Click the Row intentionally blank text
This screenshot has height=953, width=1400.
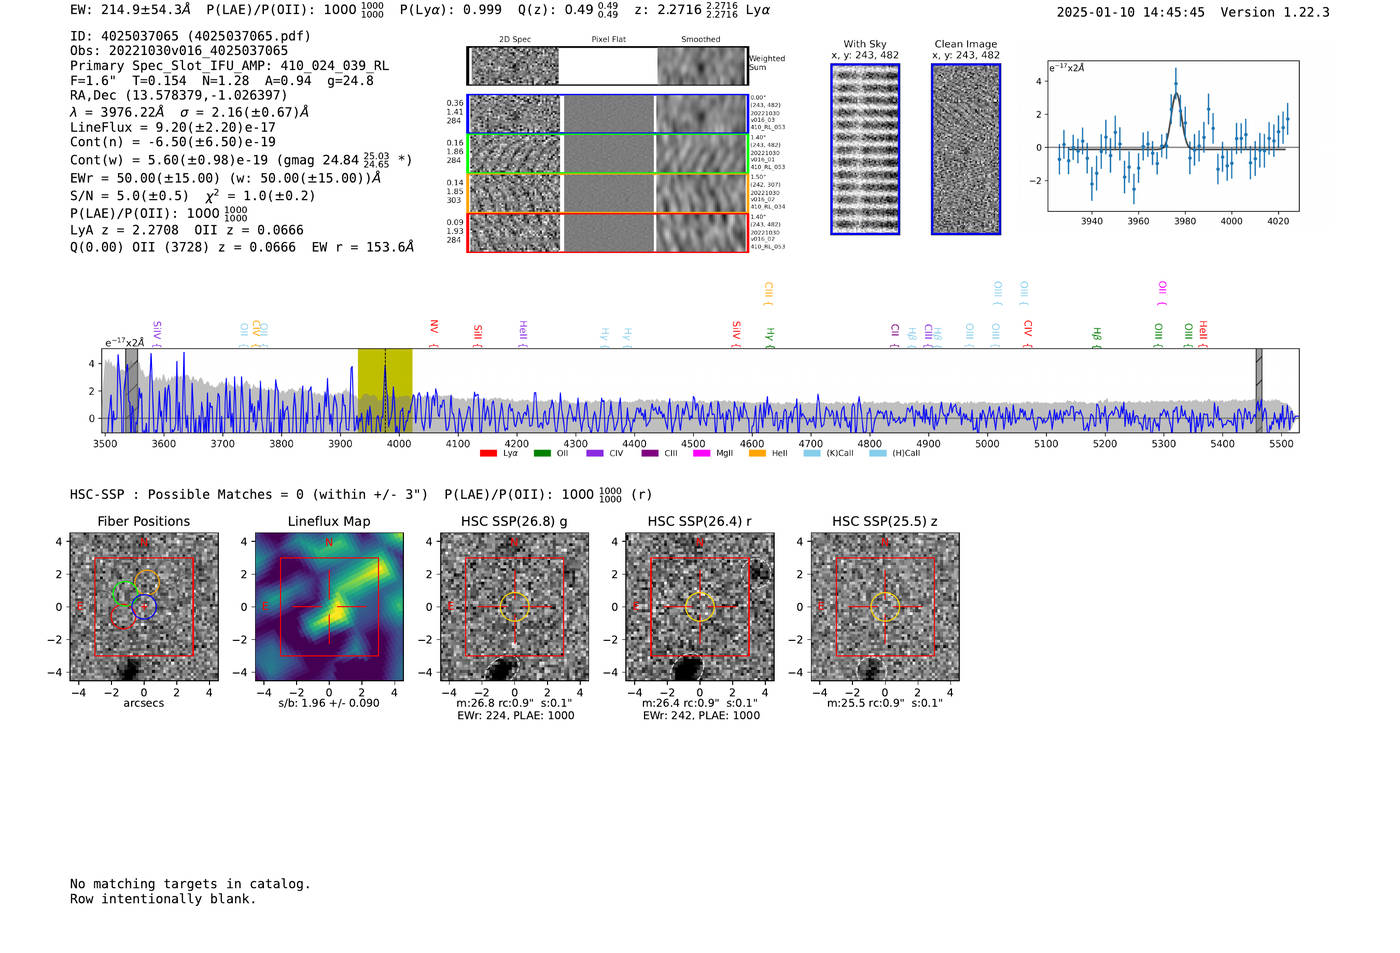[x=163, y=899]
